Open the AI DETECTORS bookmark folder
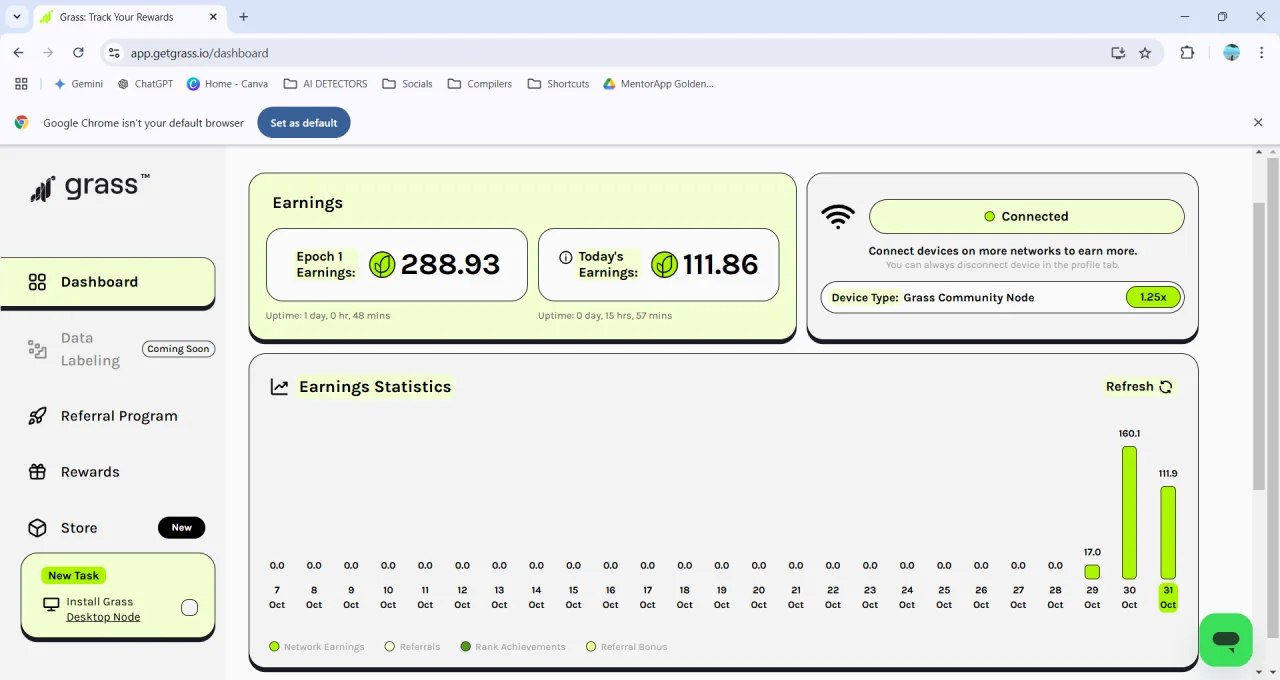 pyautogui.click(x=325, y=84)
